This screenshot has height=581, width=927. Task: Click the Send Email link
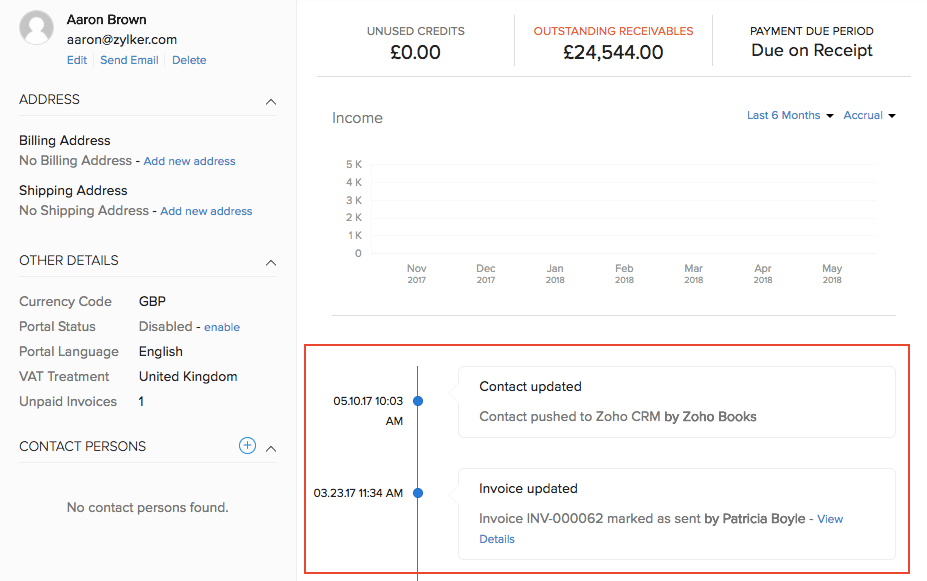pos(129,60)
